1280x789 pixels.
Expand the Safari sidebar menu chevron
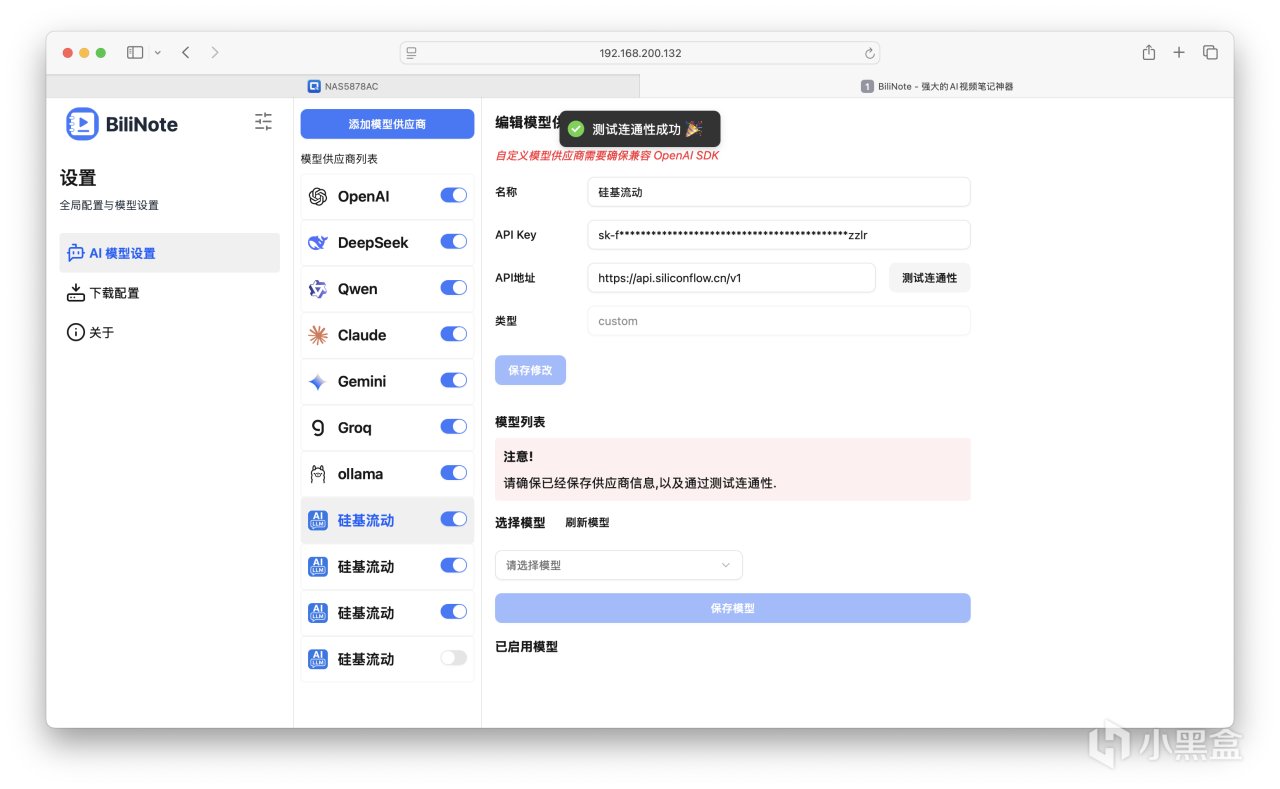[x=158, y=53]
